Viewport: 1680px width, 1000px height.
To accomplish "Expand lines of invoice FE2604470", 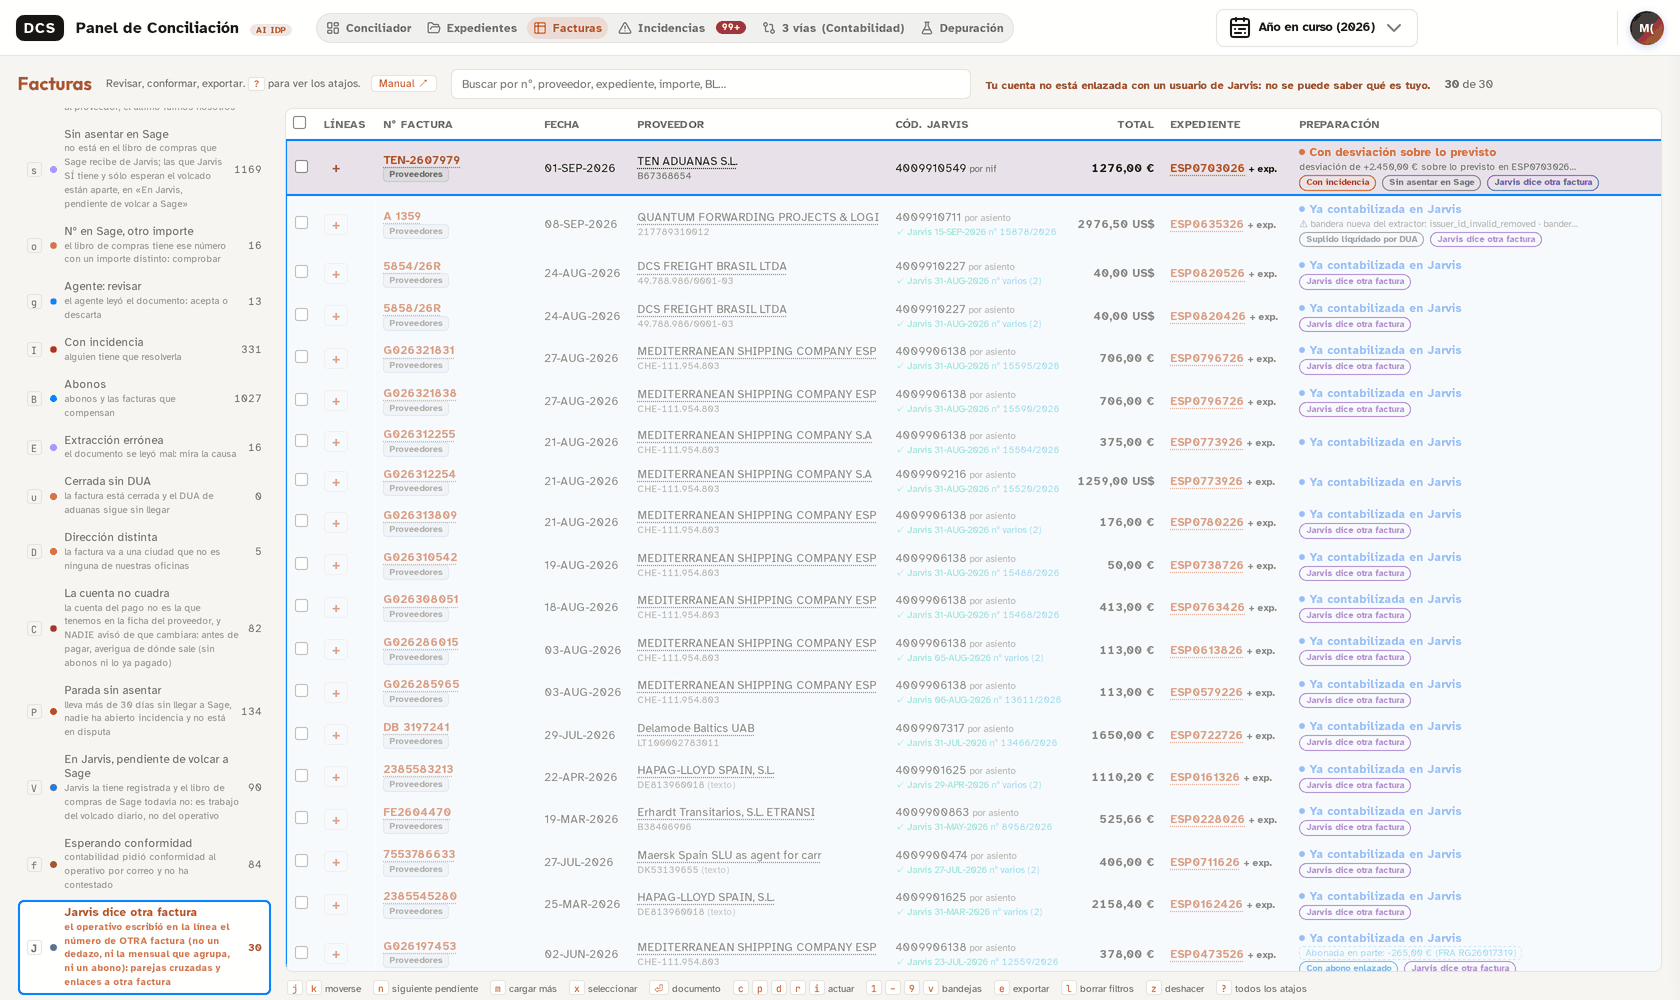I will tap(336, 820).
